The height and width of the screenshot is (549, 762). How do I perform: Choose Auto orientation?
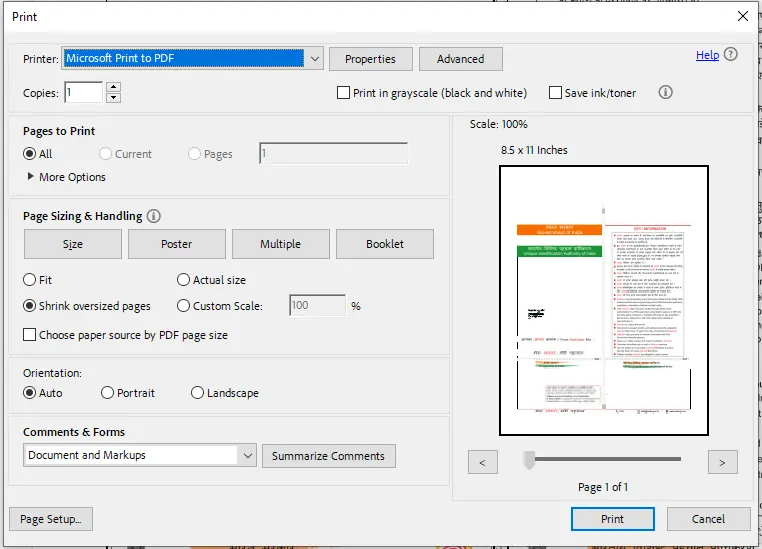[30, 393]
